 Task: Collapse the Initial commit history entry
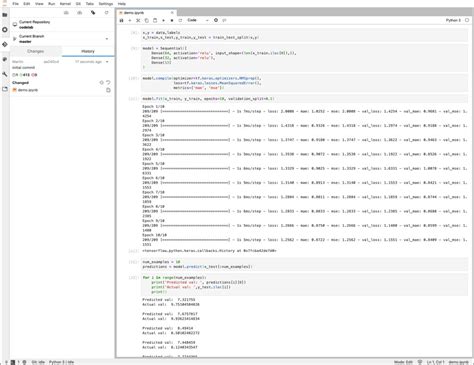point(107,62)
